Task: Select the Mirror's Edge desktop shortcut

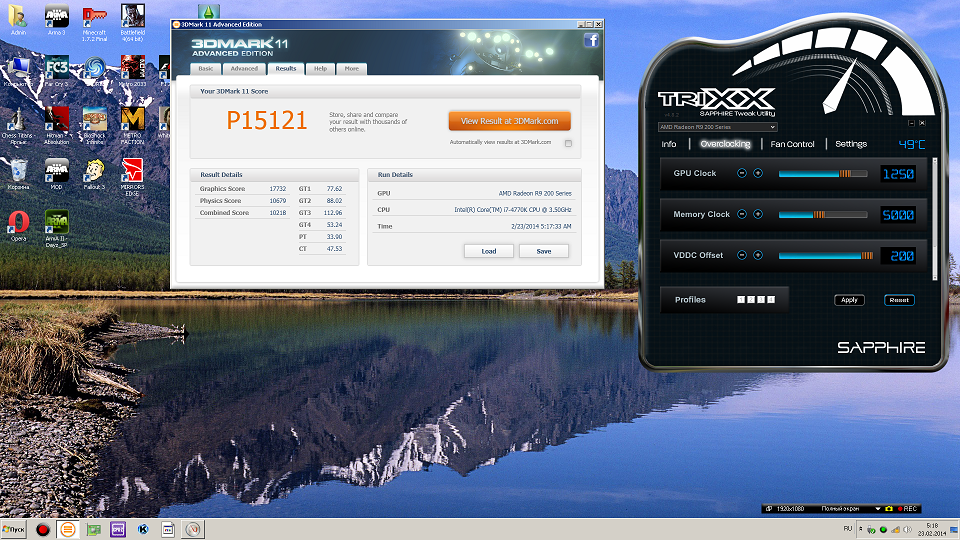Action: [x=133, y=177]
